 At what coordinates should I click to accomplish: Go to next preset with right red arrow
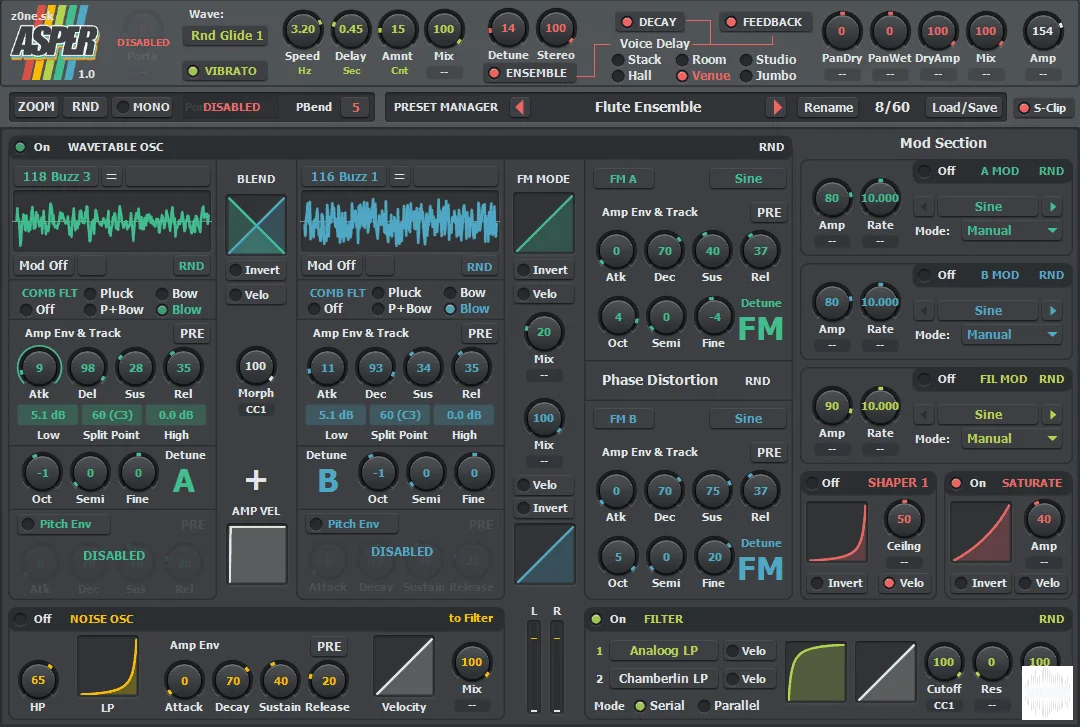pyautogui.click(x=778, y=107)
